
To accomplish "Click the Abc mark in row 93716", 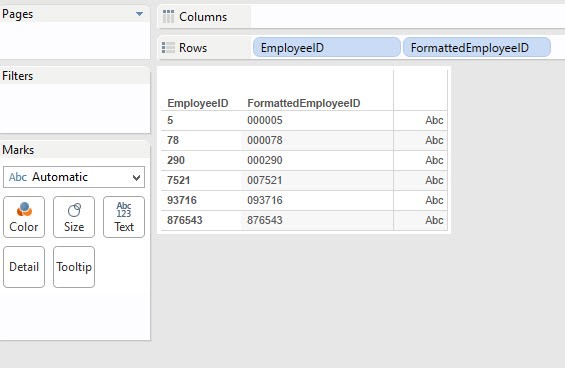I will [434, 200].
